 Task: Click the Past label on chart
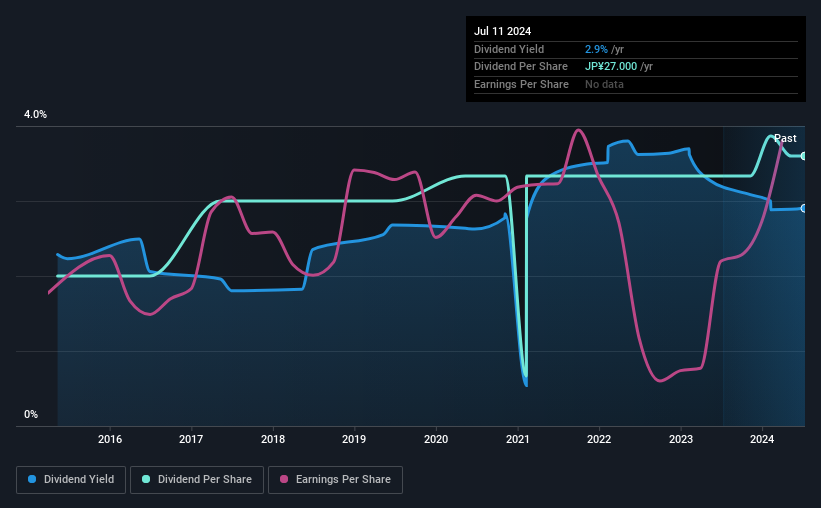click(785, 138)
